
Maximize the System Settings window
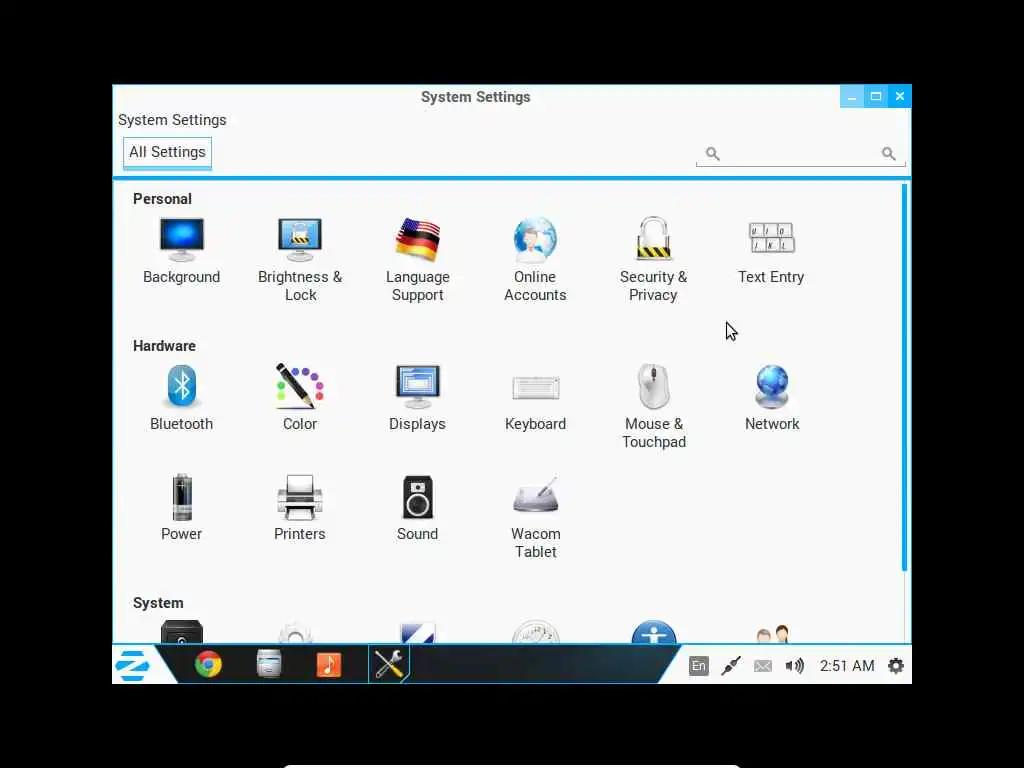(876, 97)
